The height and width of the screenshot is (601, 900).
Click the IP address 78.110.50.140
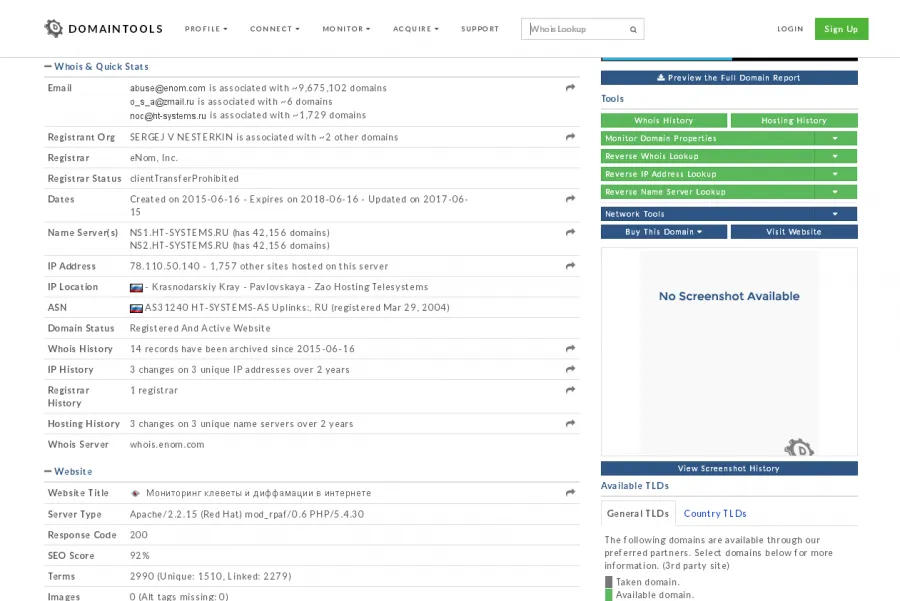click(165, 266)
